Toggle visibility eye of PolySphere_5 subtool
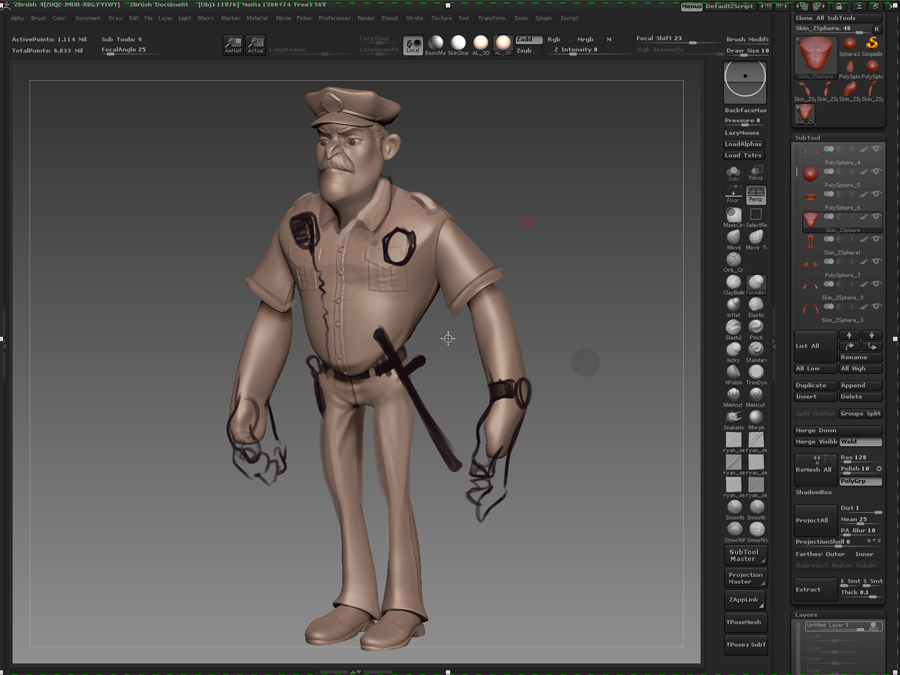 pos(876,172)
